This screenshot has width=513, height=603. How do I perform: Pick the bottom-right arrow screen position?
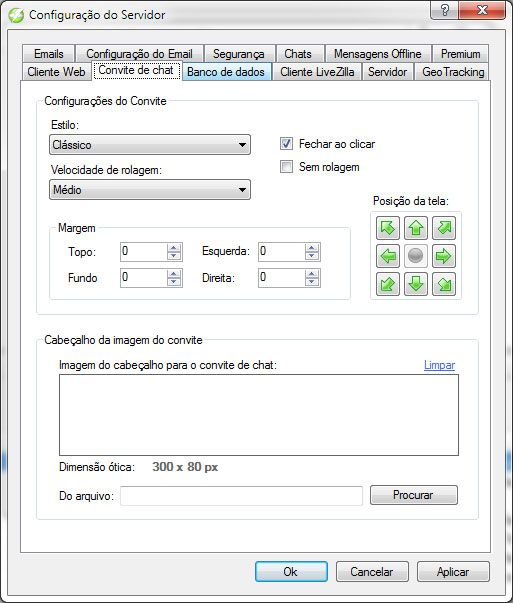coord(444,284)
